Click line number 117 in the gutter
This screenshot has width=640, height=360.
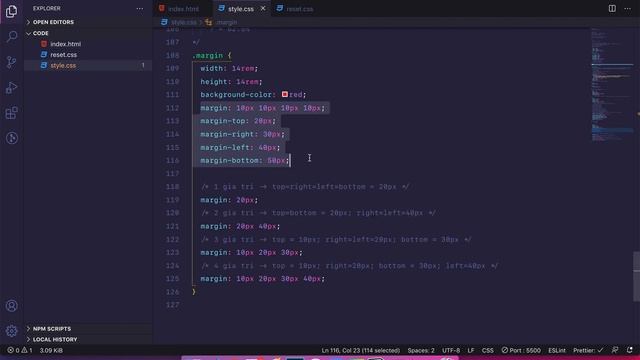coord(173,173)
